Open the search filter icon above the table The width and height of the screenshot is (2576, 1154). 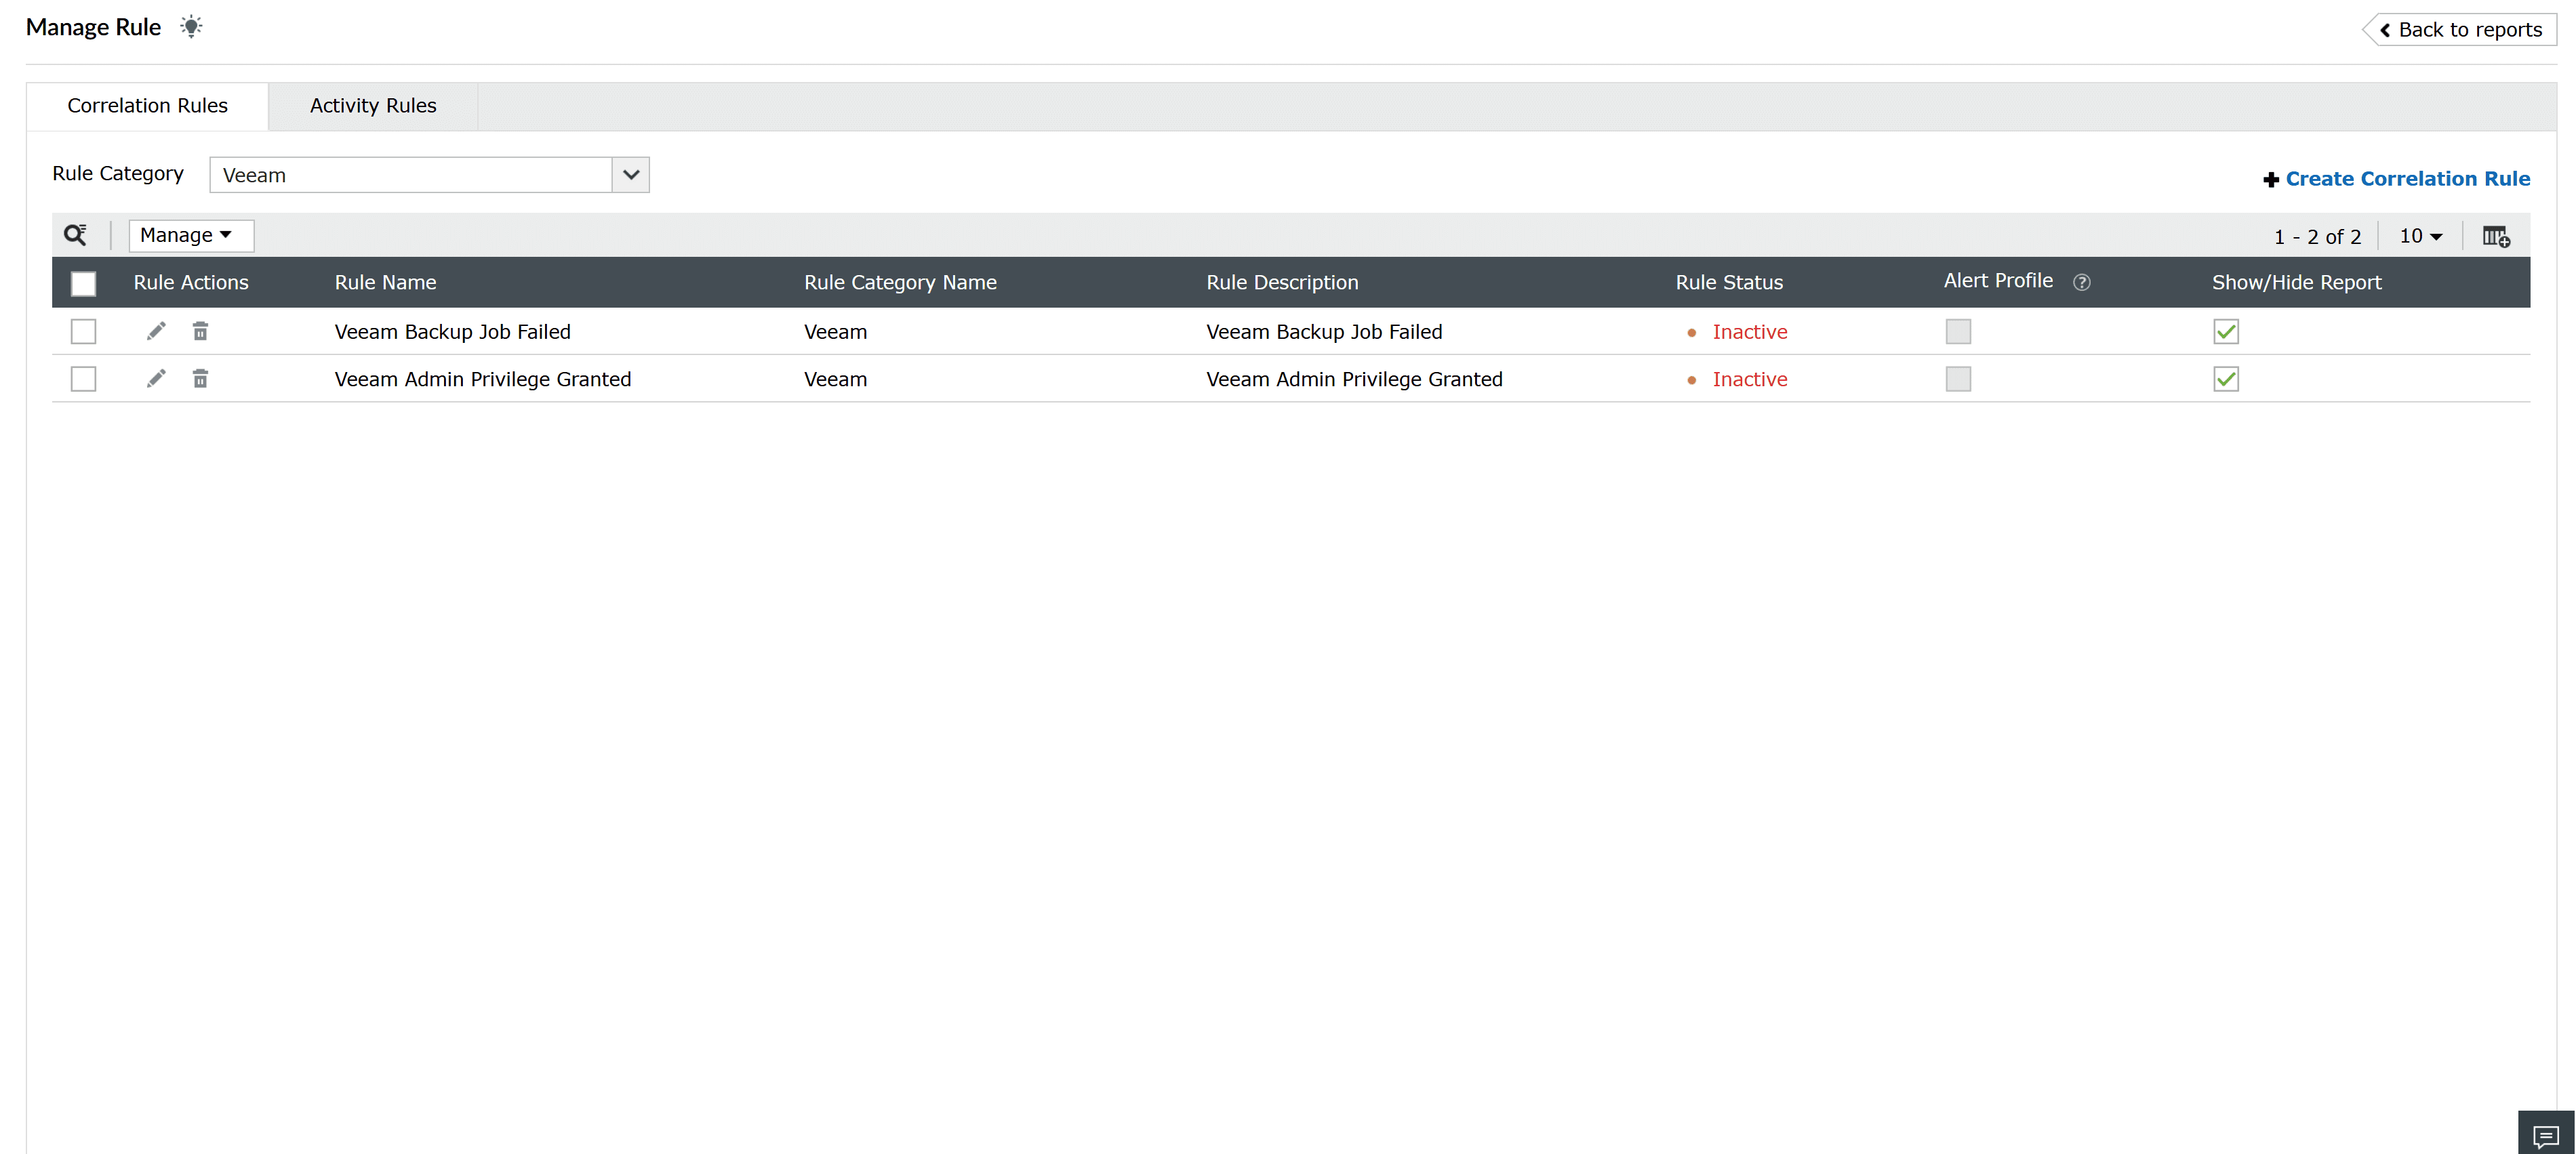[75, 235]
